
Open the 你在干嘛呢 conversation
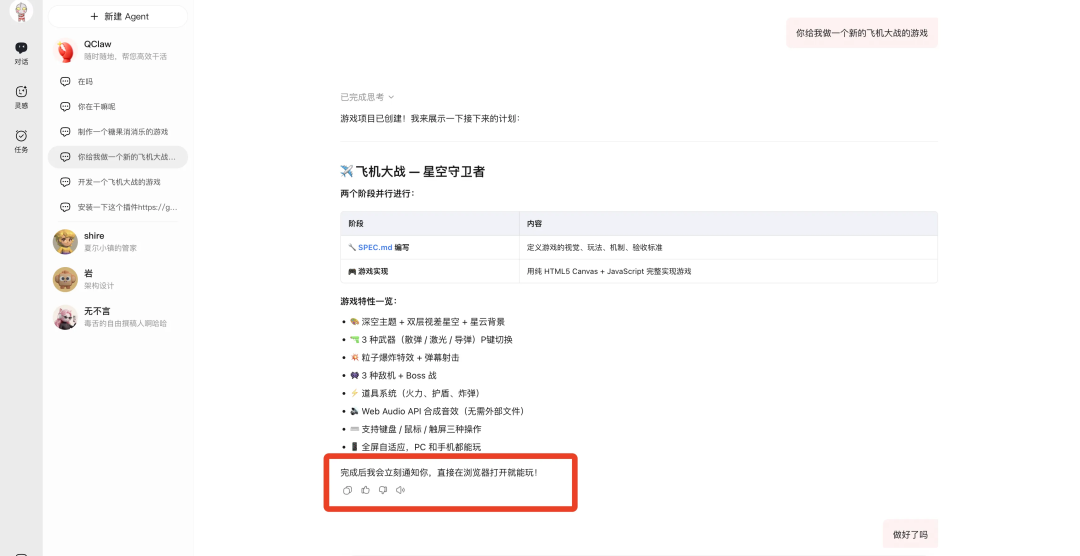click(x=118, y=107)
